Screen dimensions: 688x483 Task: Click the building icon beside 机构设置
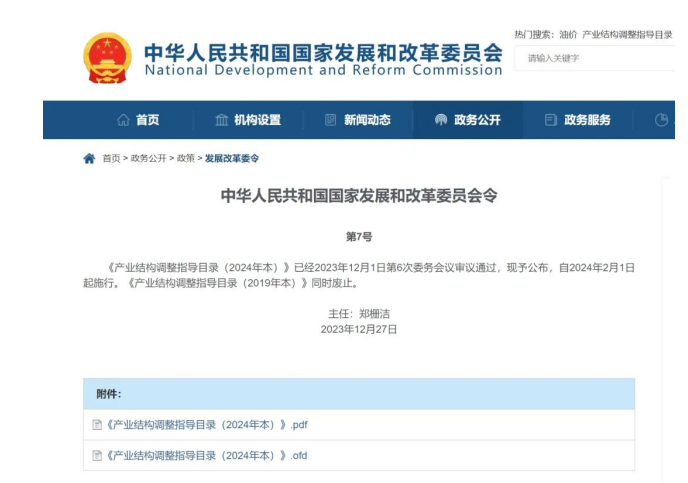pyautogui.click(x=222, y=120)
